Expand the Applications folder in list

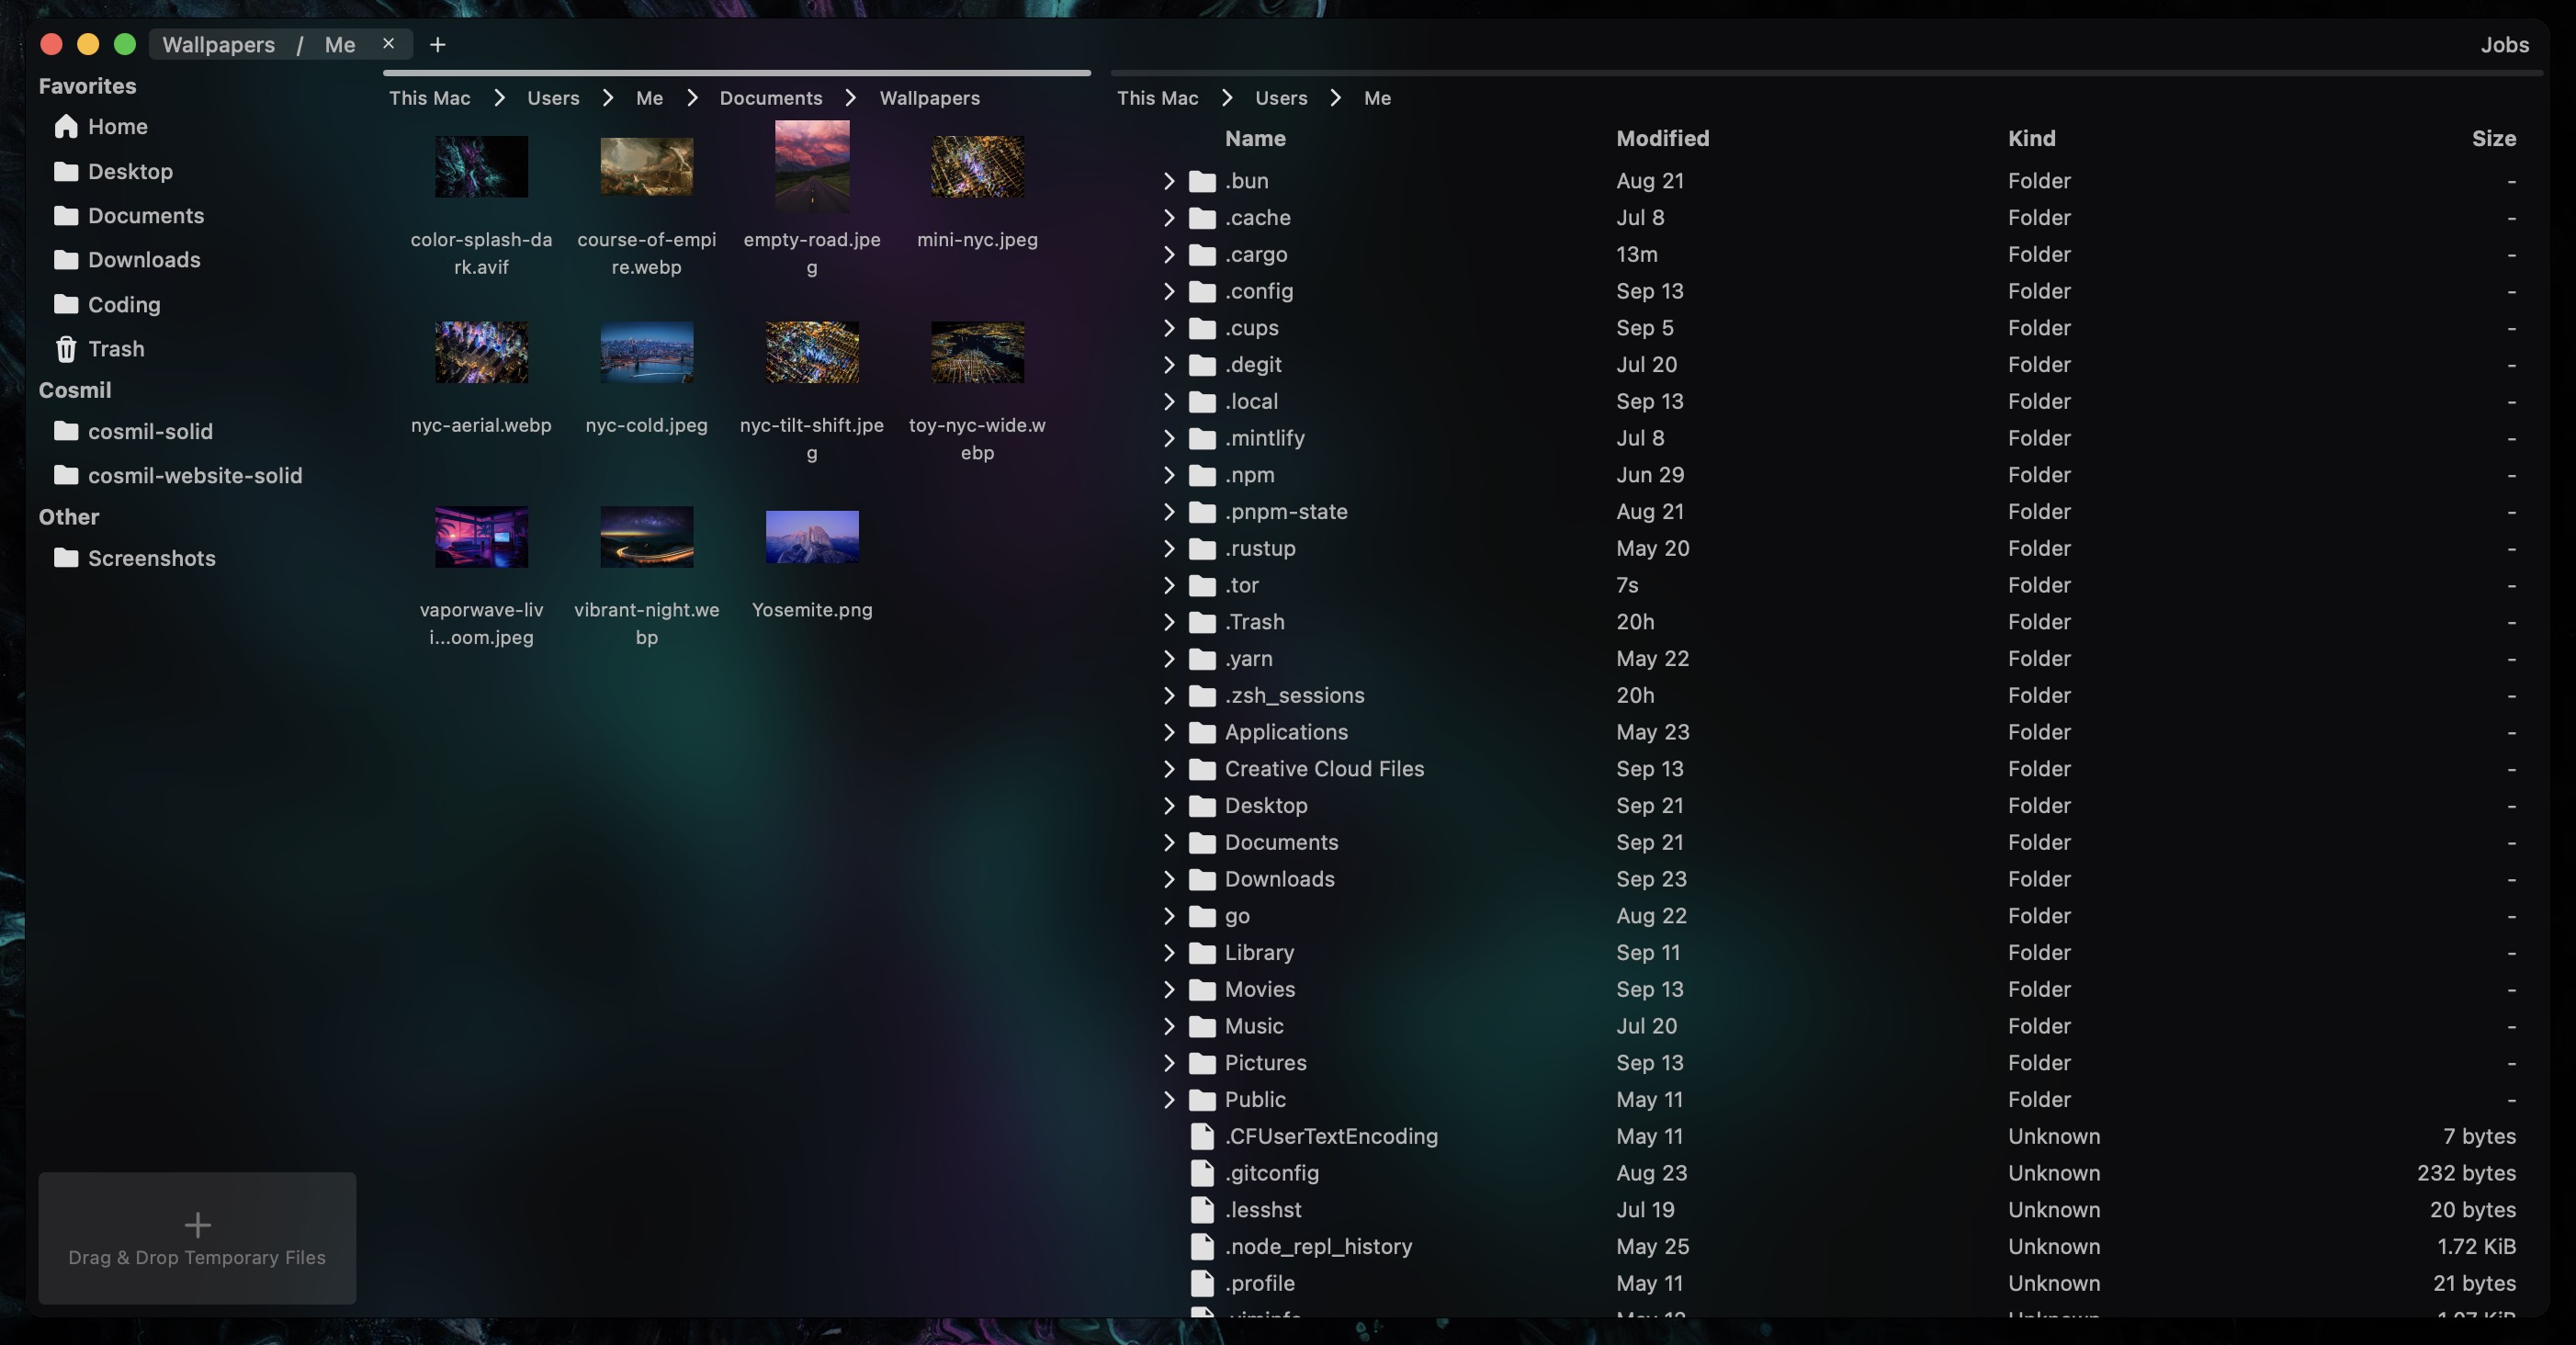tap(1168, 732)
